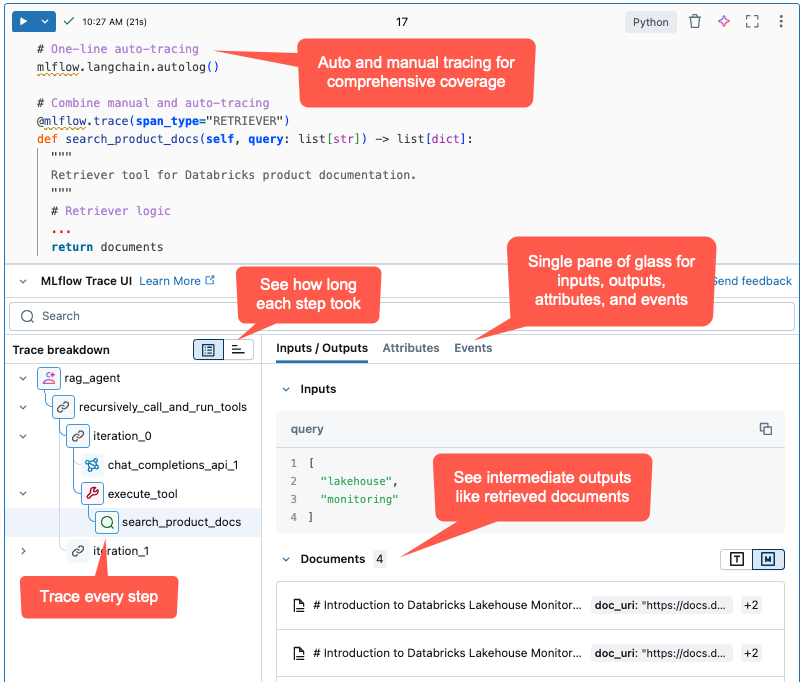806x682 pixels.
Task: Open the cell kebab menu
Action: click(x=781, y=22)
